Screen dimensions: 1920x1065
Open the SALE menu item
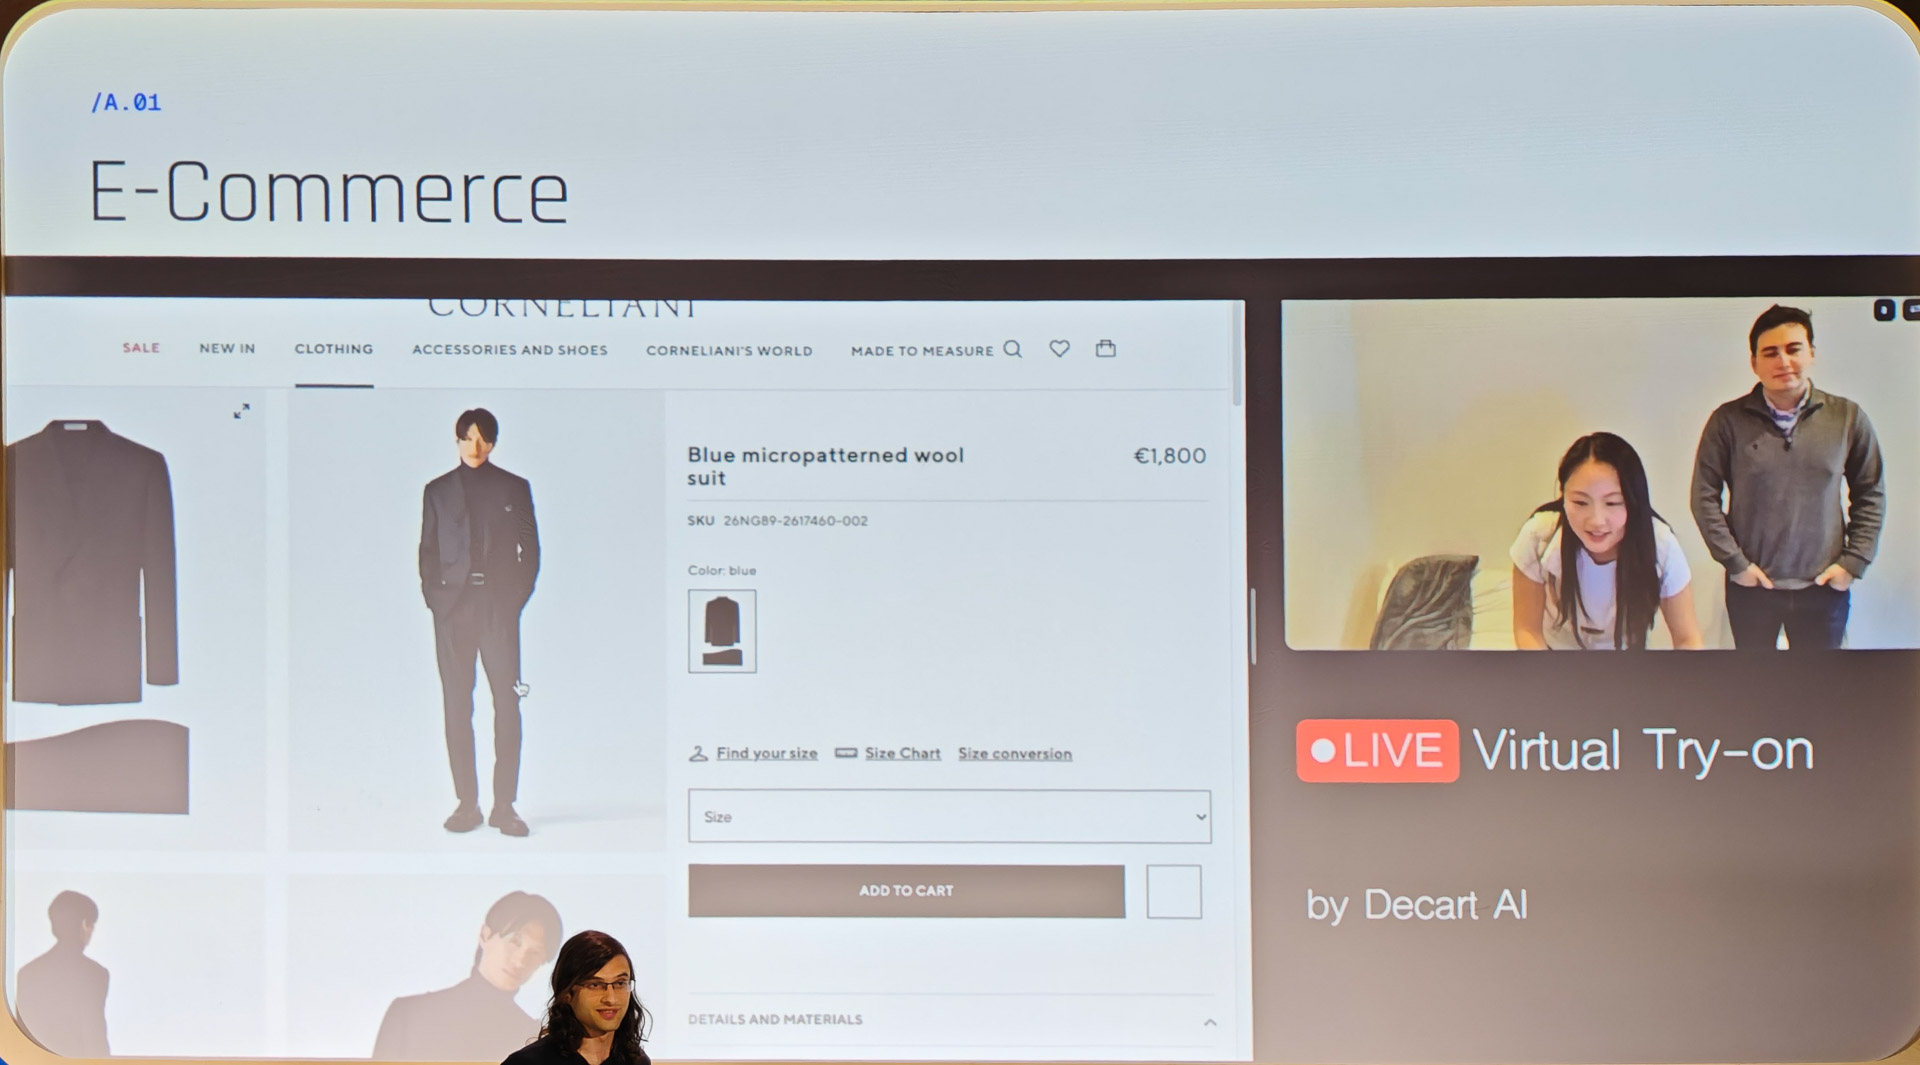coord(140,348)
